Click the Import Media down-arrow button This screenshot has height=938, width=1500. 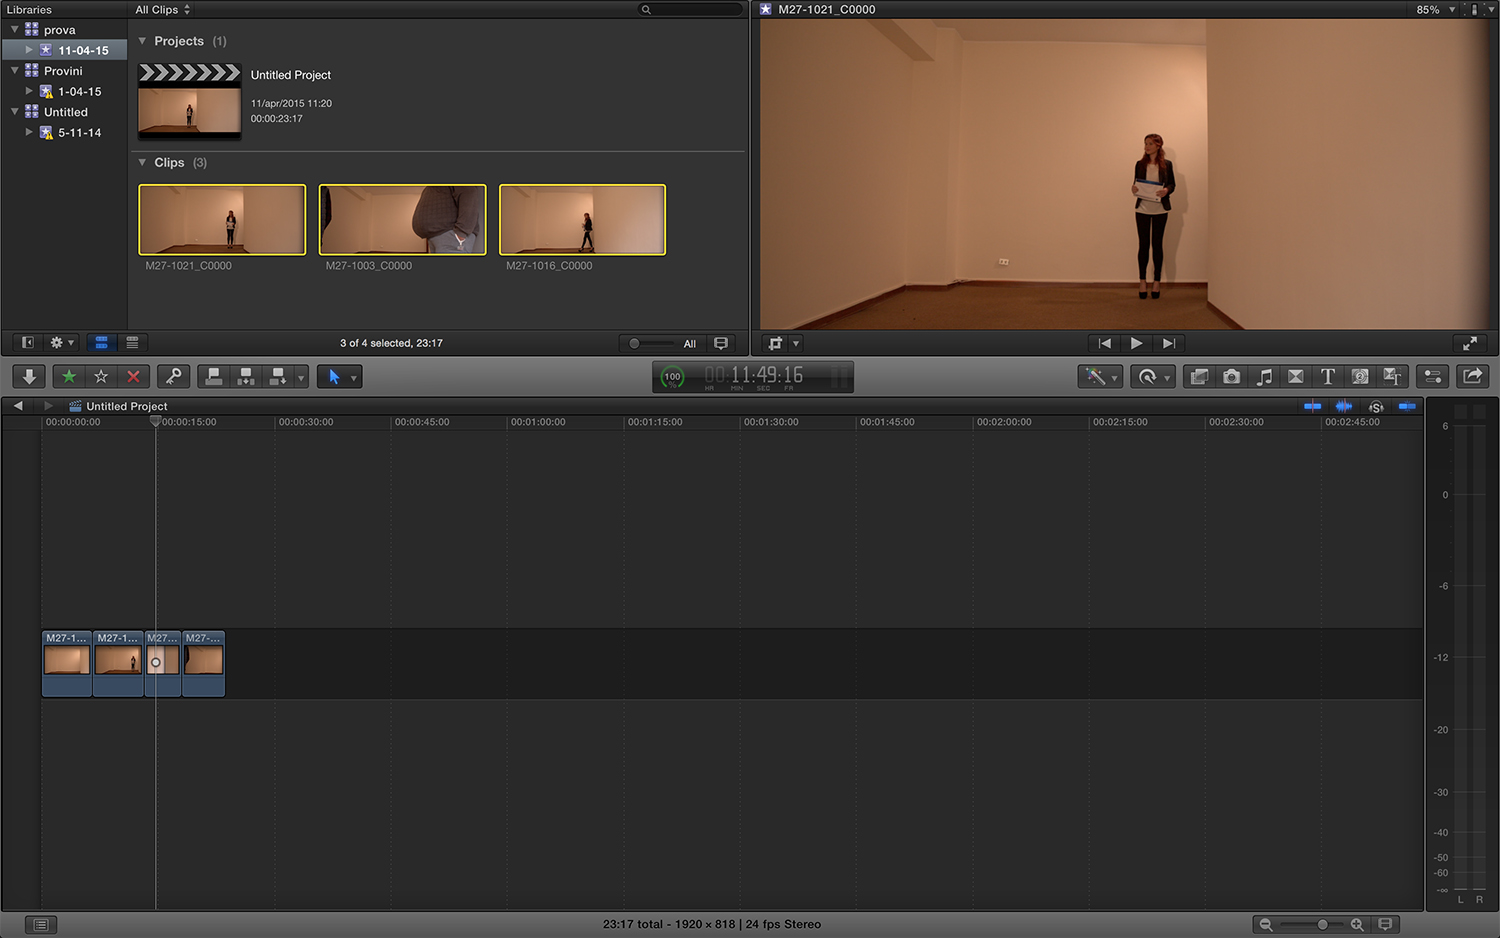(x=29, y=376)
